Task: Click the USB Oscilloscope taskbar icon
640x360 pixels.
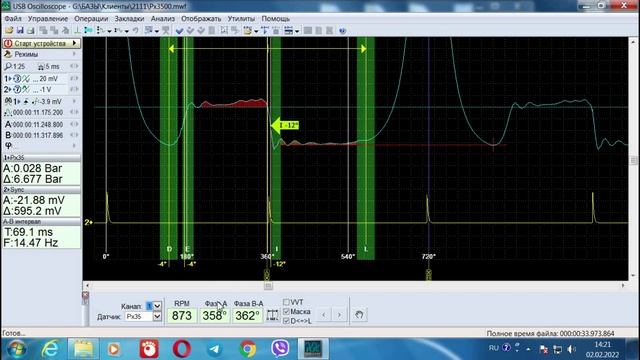Action: [313, 349]
